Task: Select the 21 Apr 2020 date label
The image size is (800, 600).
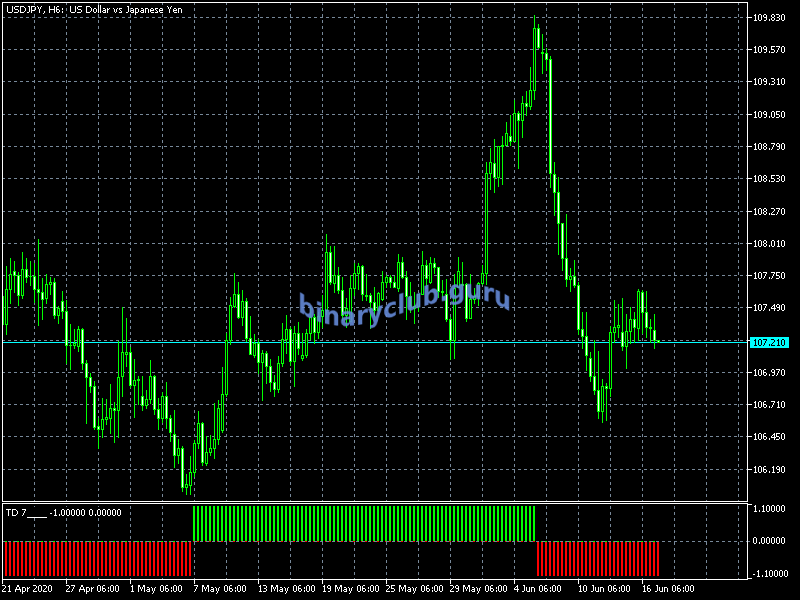Action: pyautogui.click(x=30, y=588)
